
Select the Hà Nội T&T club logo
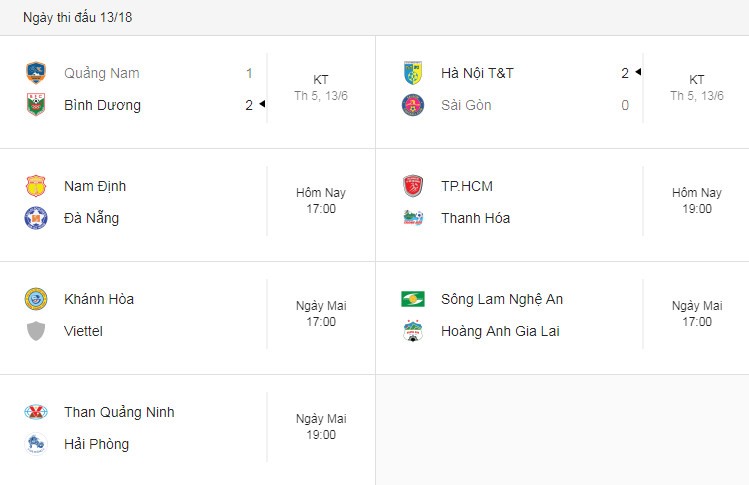coord(413,73)
